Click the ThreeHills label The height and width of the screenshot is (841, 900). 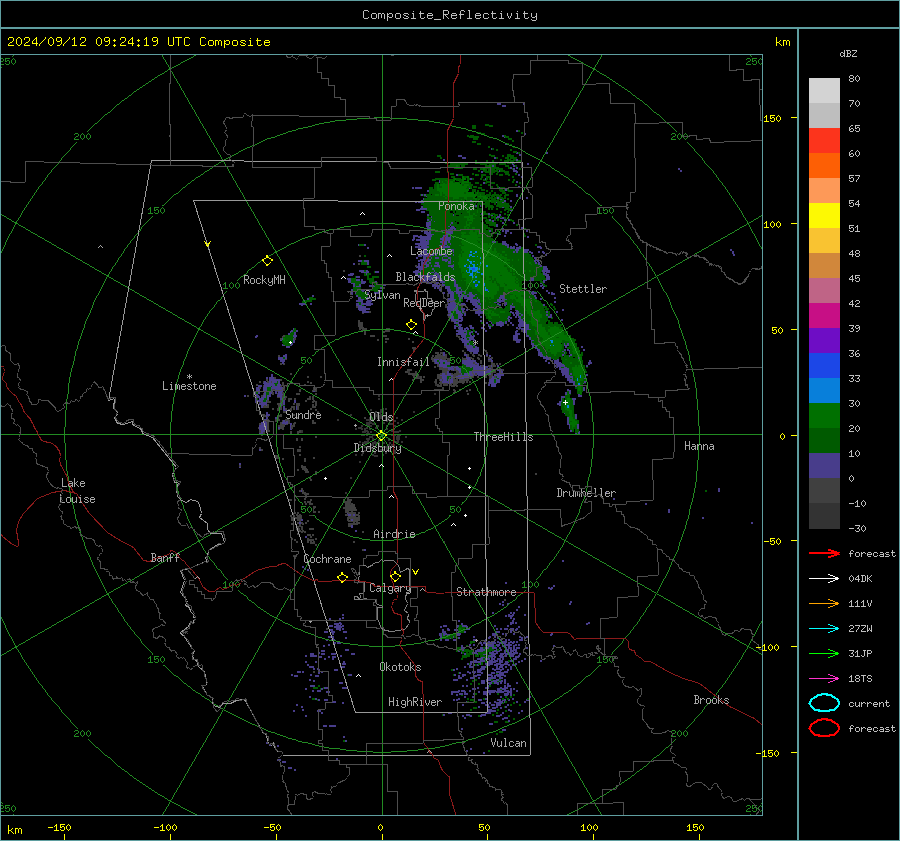click(x=503, y=437)
